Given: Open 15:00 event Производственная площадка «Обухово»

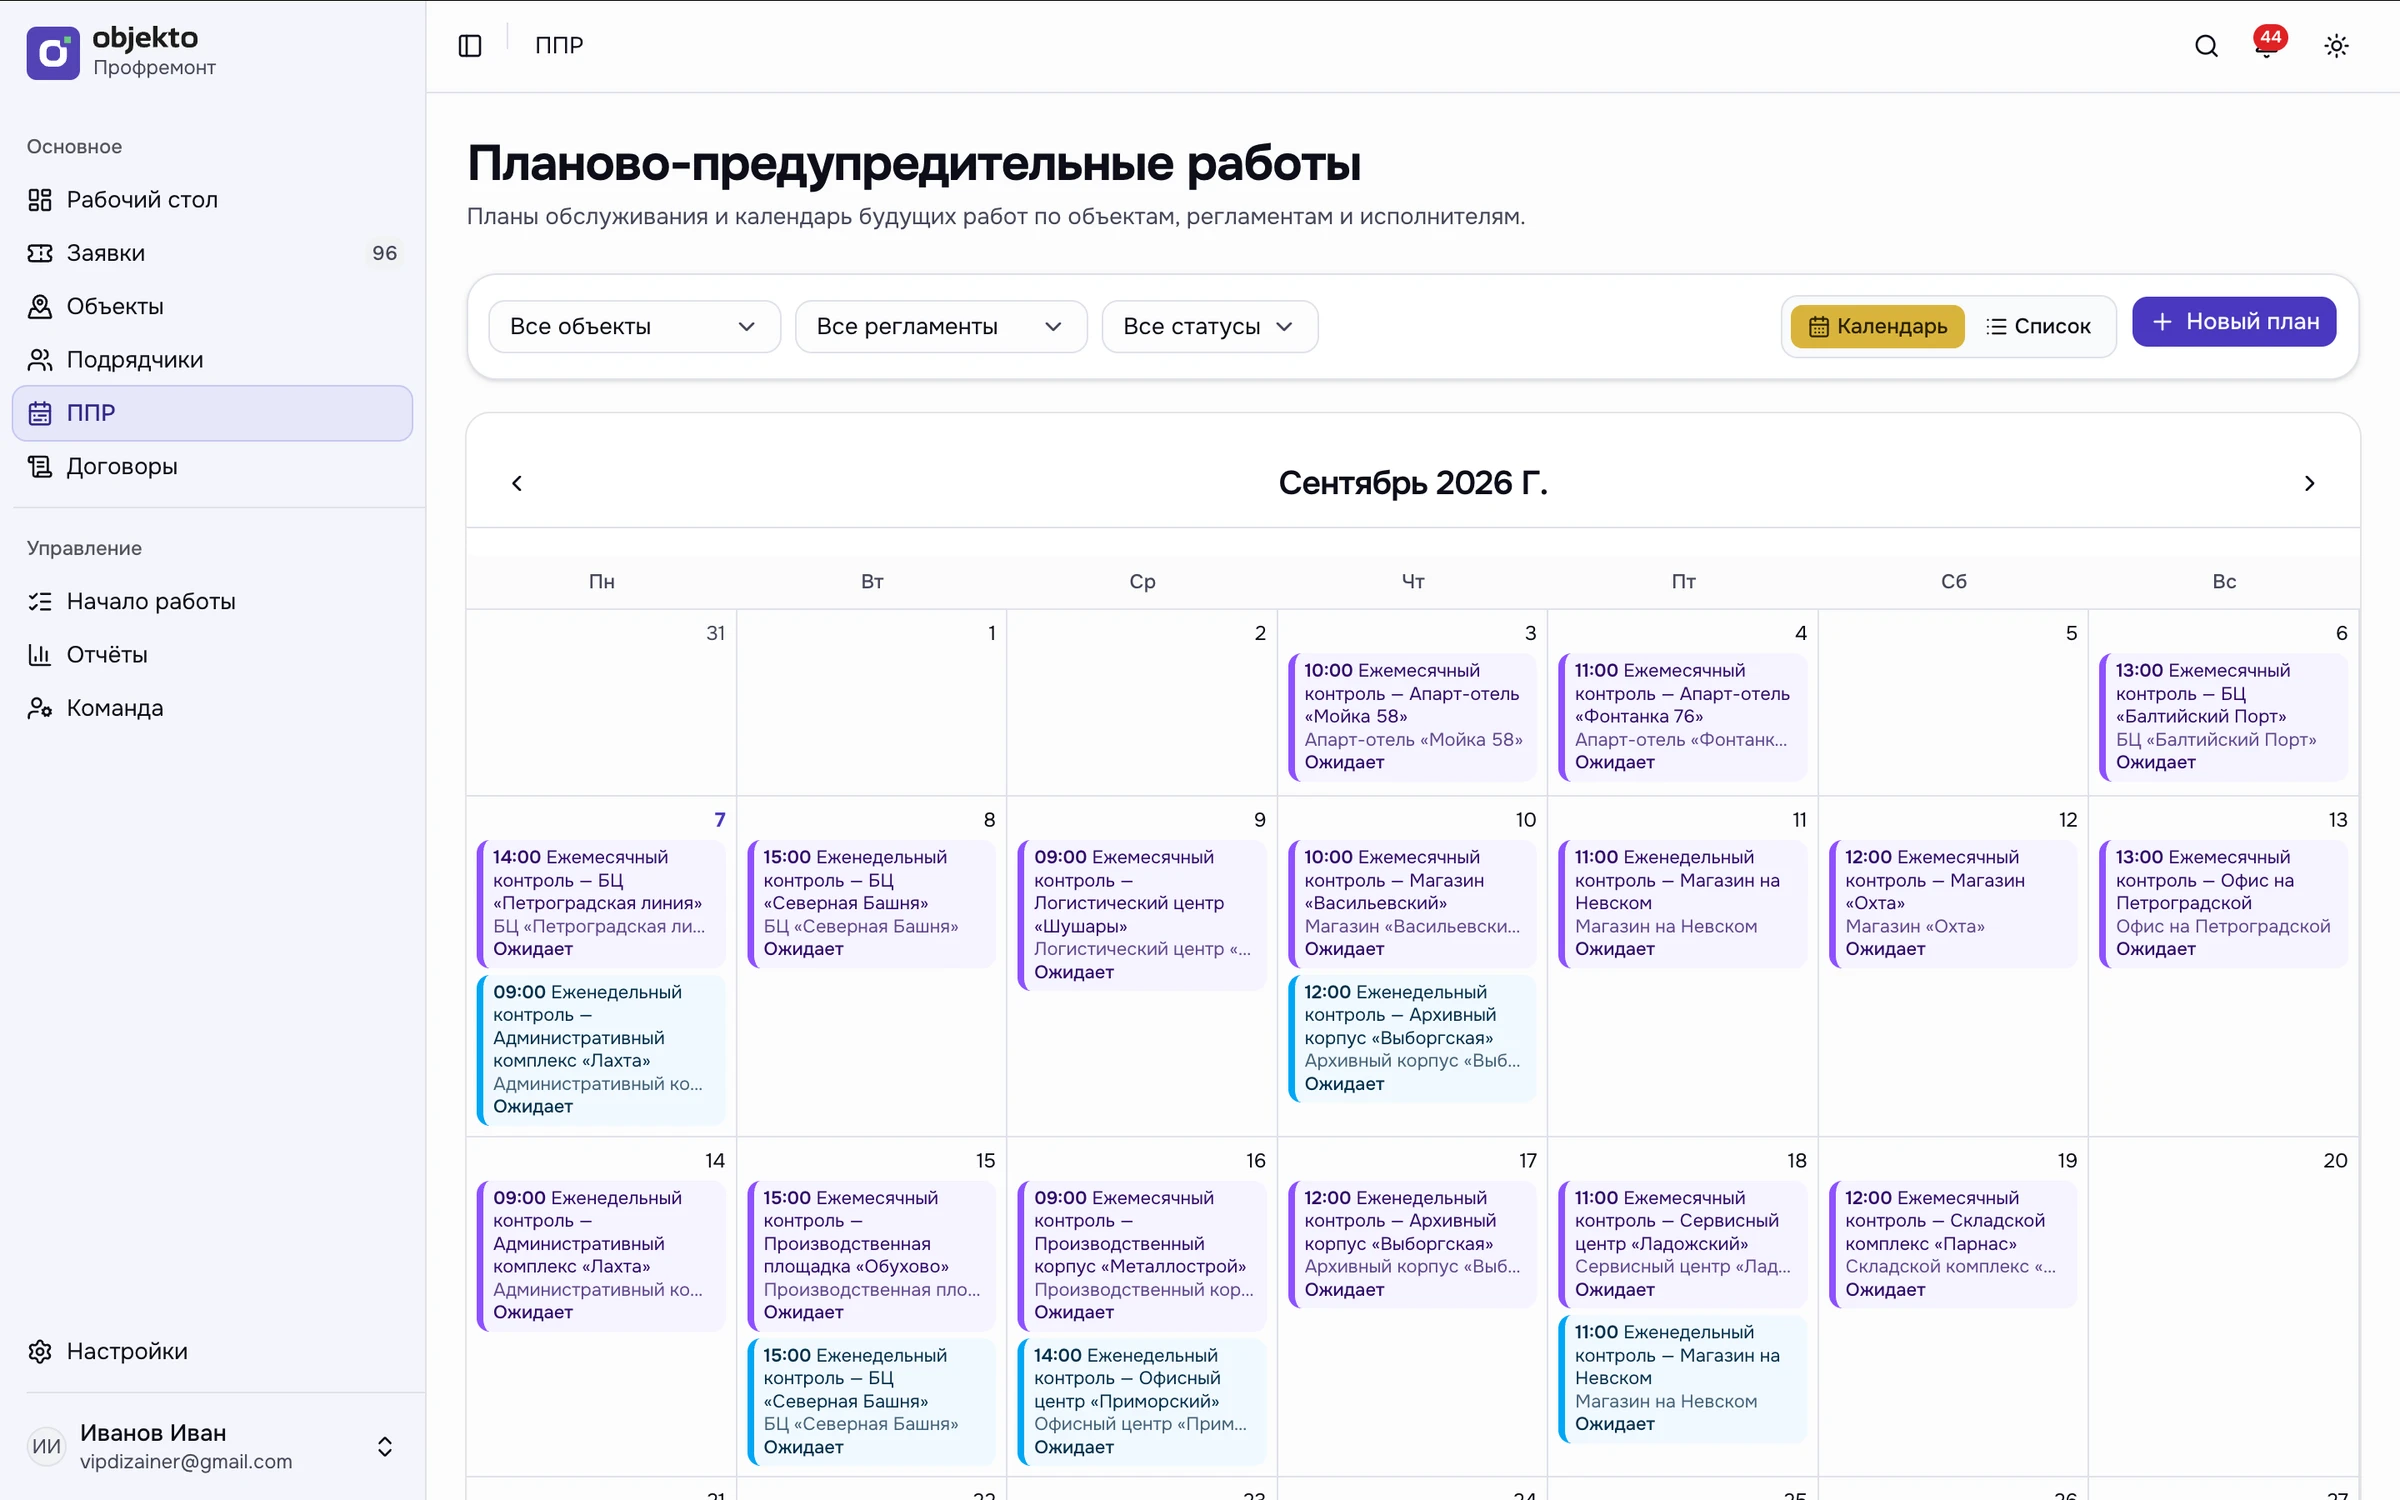Looking at the screenshot, I should [871, 1255].
